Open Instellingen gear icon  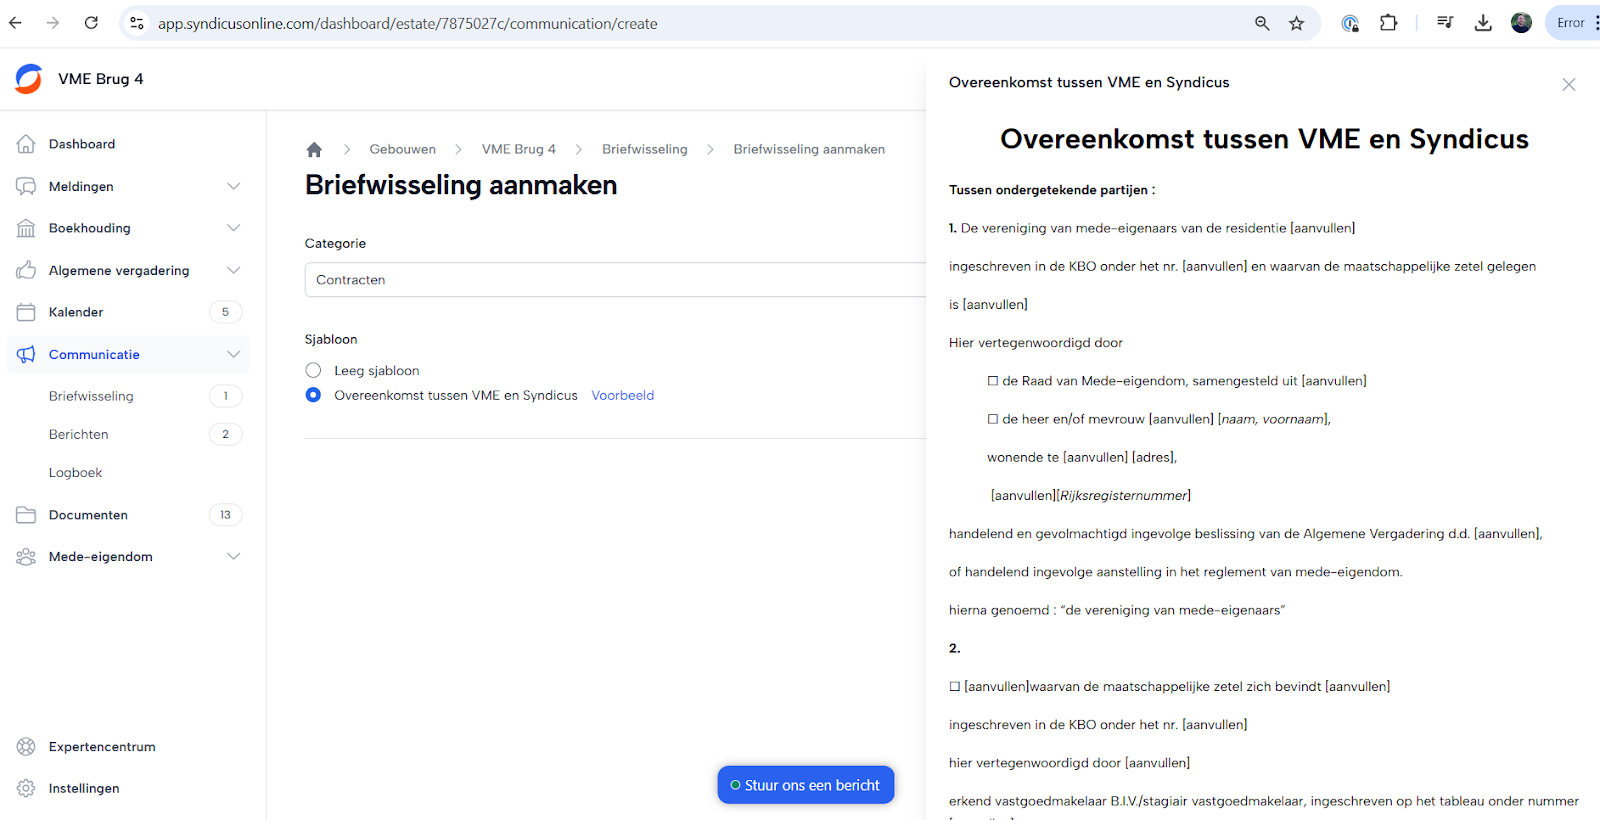[26, 789]
